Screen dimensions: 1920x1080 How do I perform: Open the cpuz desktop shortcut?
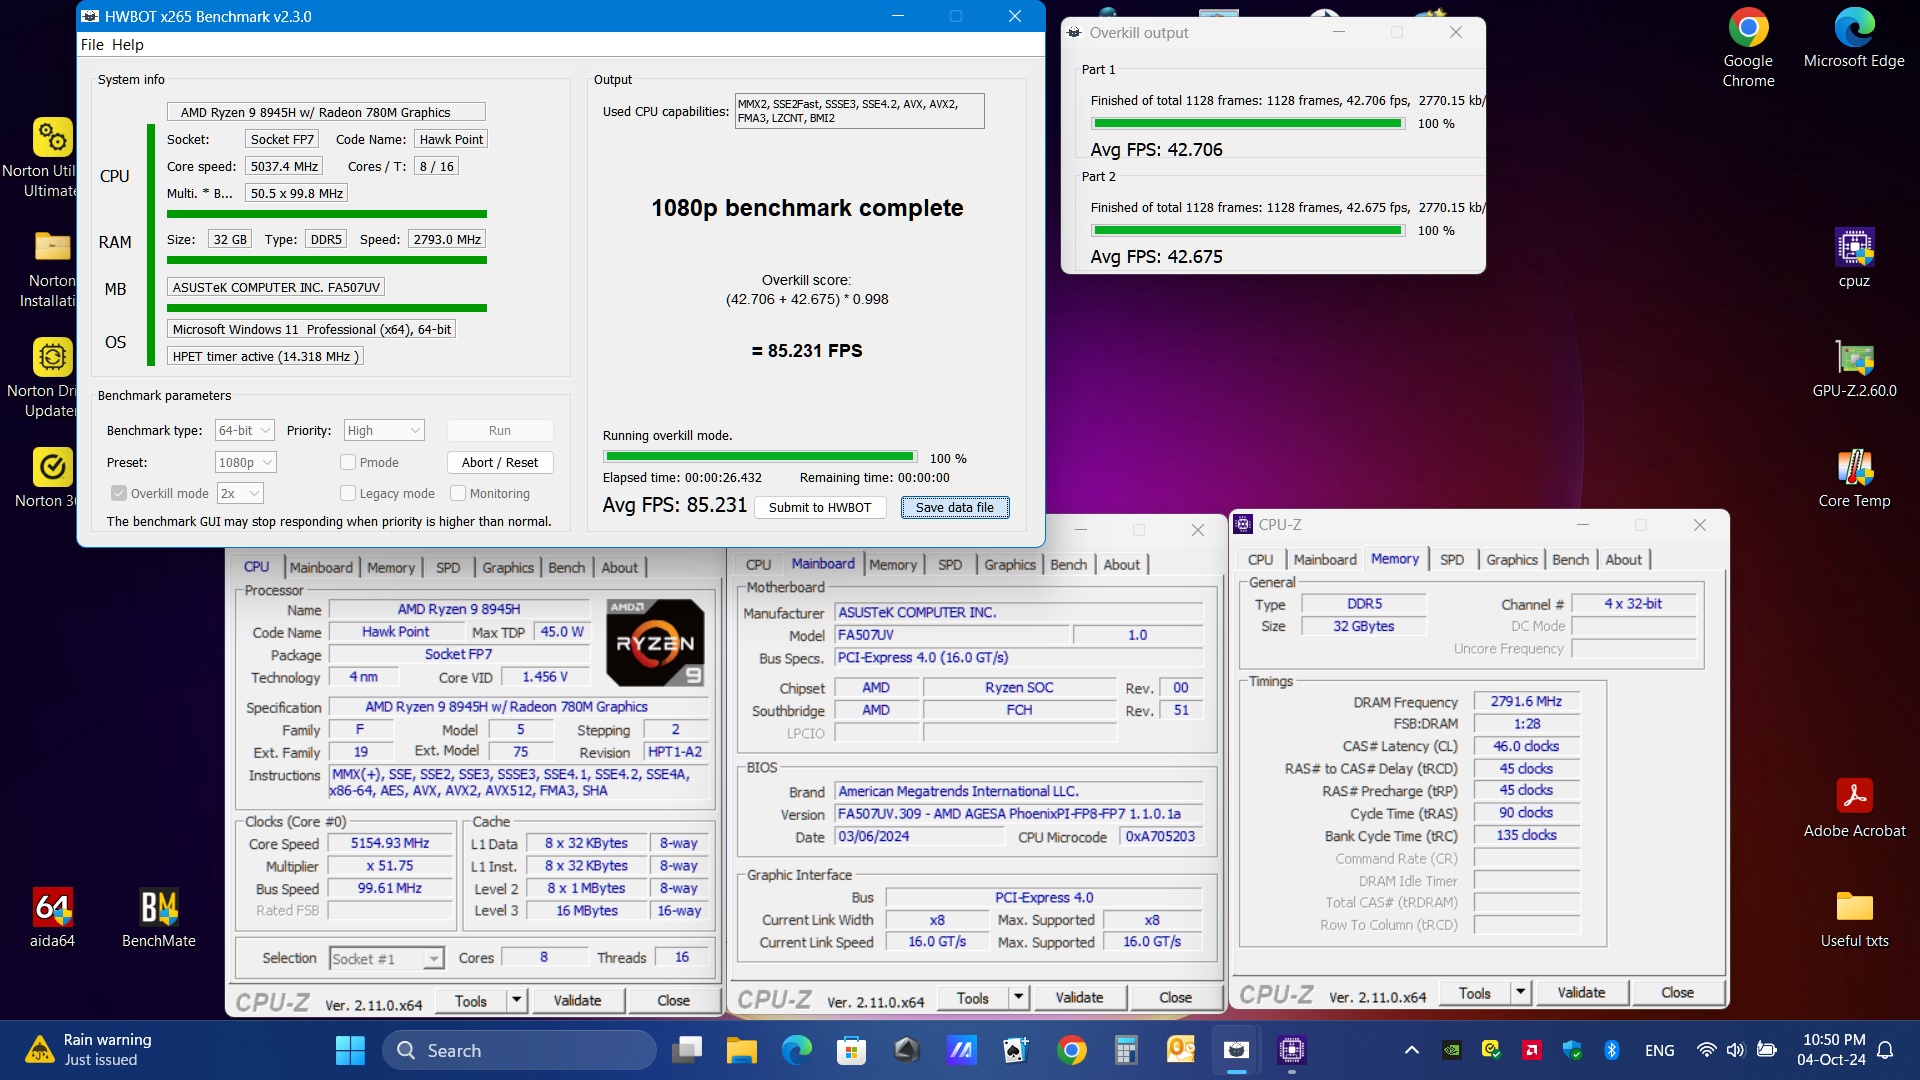[1854, 258]
